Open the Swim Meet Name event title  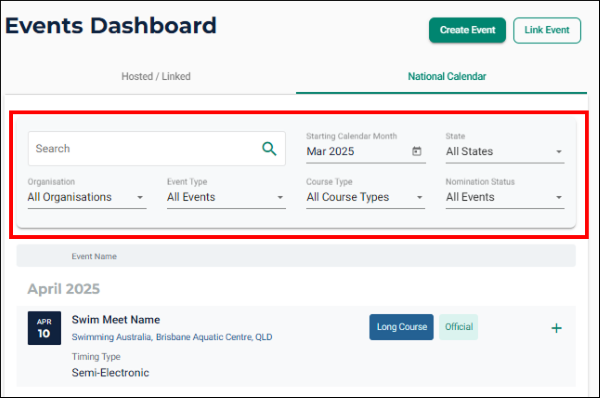[116, 320]
